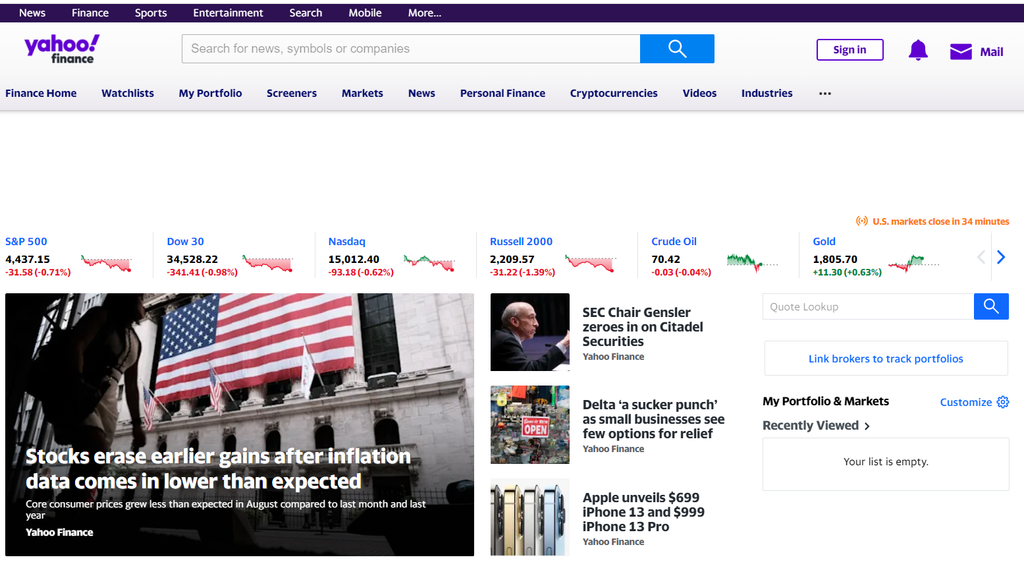The height and width of the screenshot is (574, 1024).
Task: Click the iPhone 13 article thumbnail
Action: pos(530,517)
